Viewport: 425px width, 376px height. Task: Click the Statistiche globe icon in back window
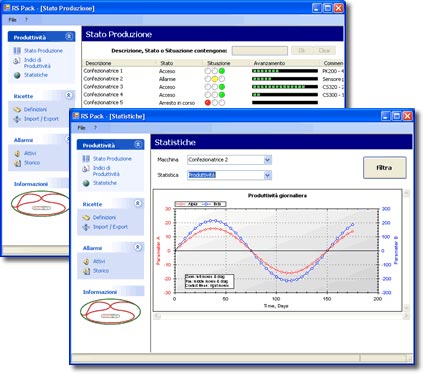pos(17,75)
